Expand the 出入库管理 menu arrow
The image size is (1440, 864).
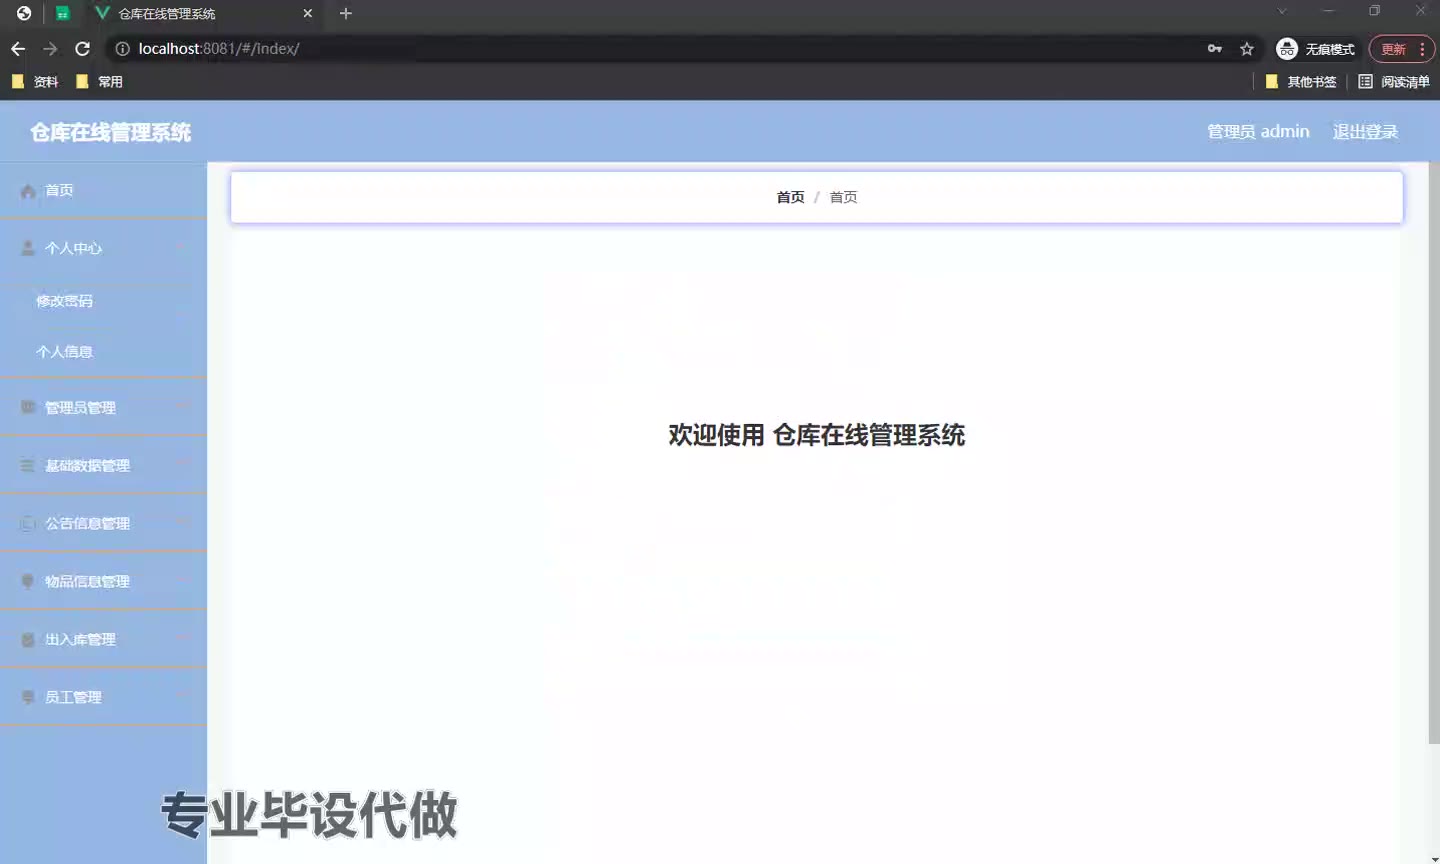pos(182,639)
